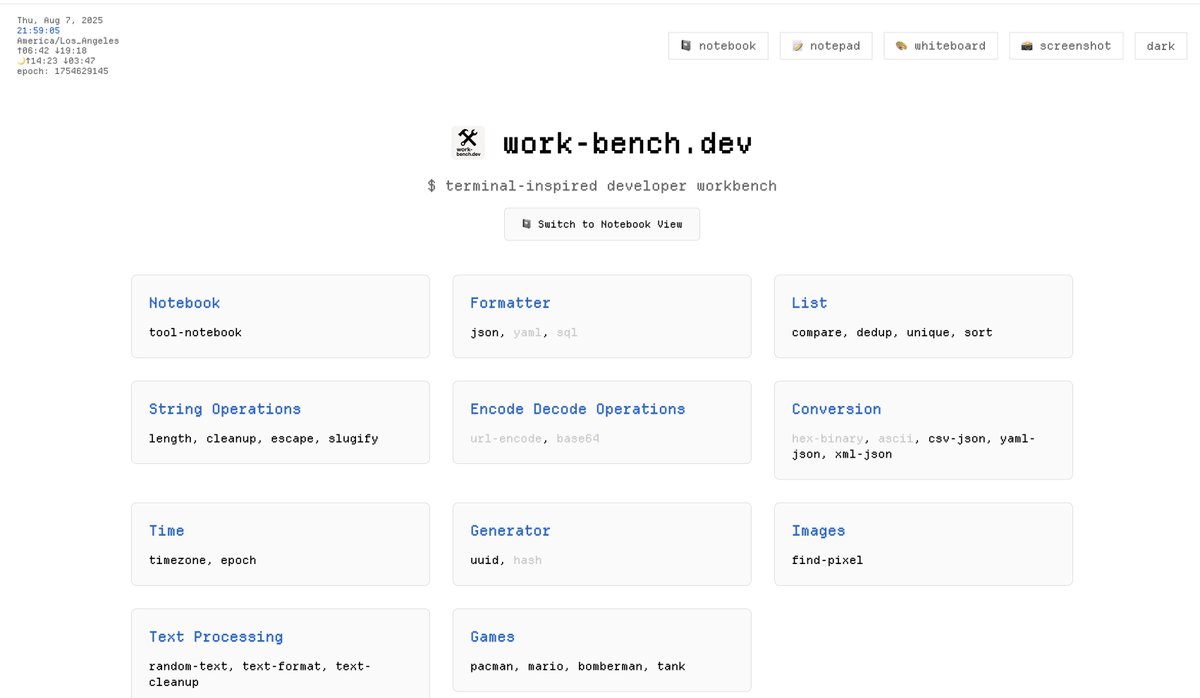Select the csv-json conversion

pyautogui.click(x=956, y=438)
